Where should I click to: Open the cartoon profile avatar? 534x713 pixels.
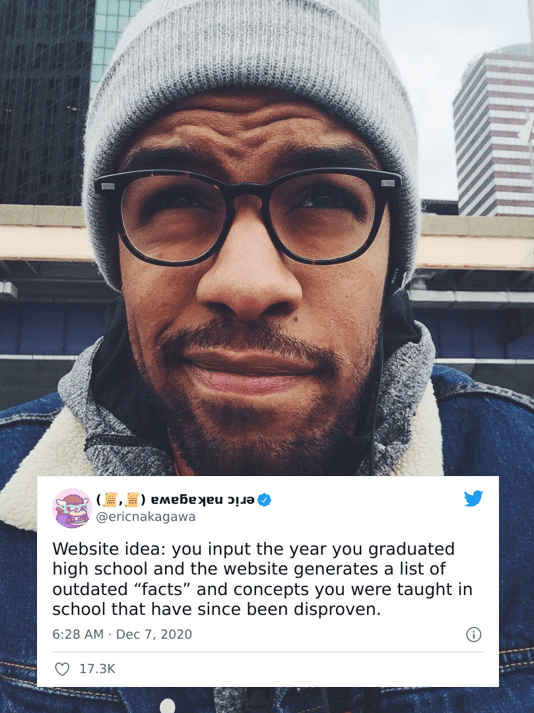[72, 508]
